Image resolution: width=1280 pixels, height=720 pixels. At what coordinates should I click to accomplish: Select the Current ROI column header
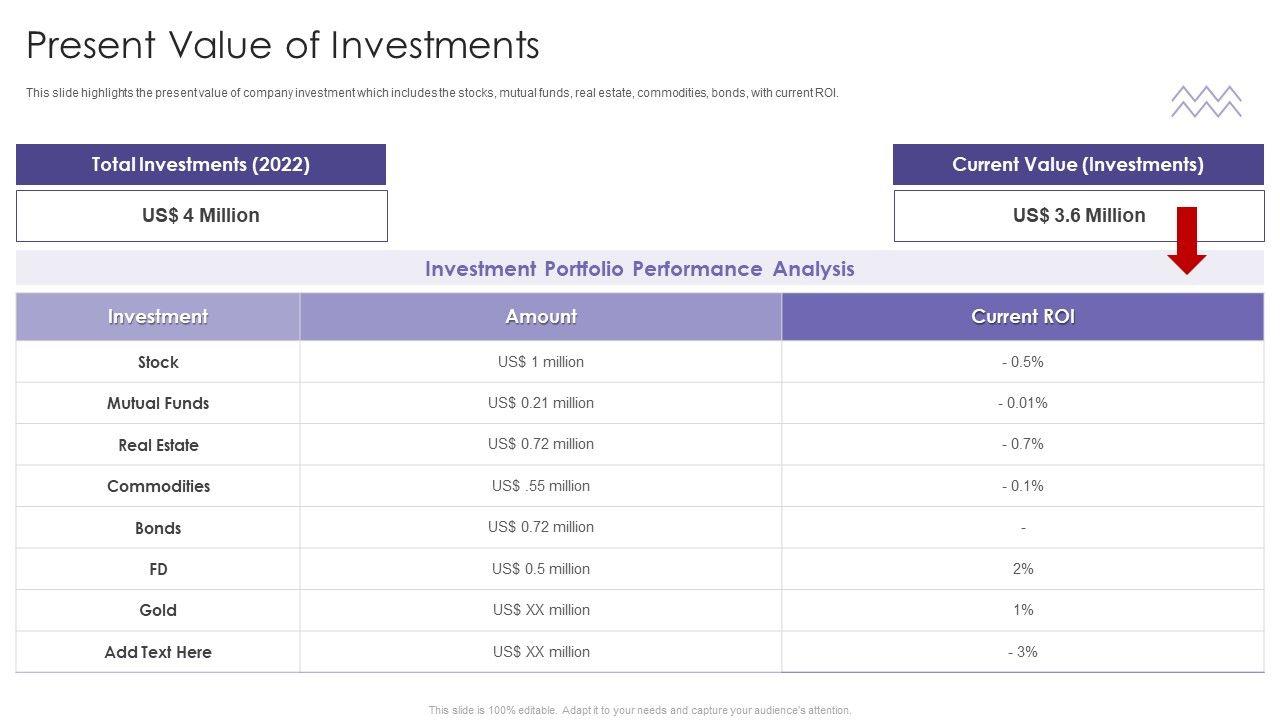(x=1023, y=317)
